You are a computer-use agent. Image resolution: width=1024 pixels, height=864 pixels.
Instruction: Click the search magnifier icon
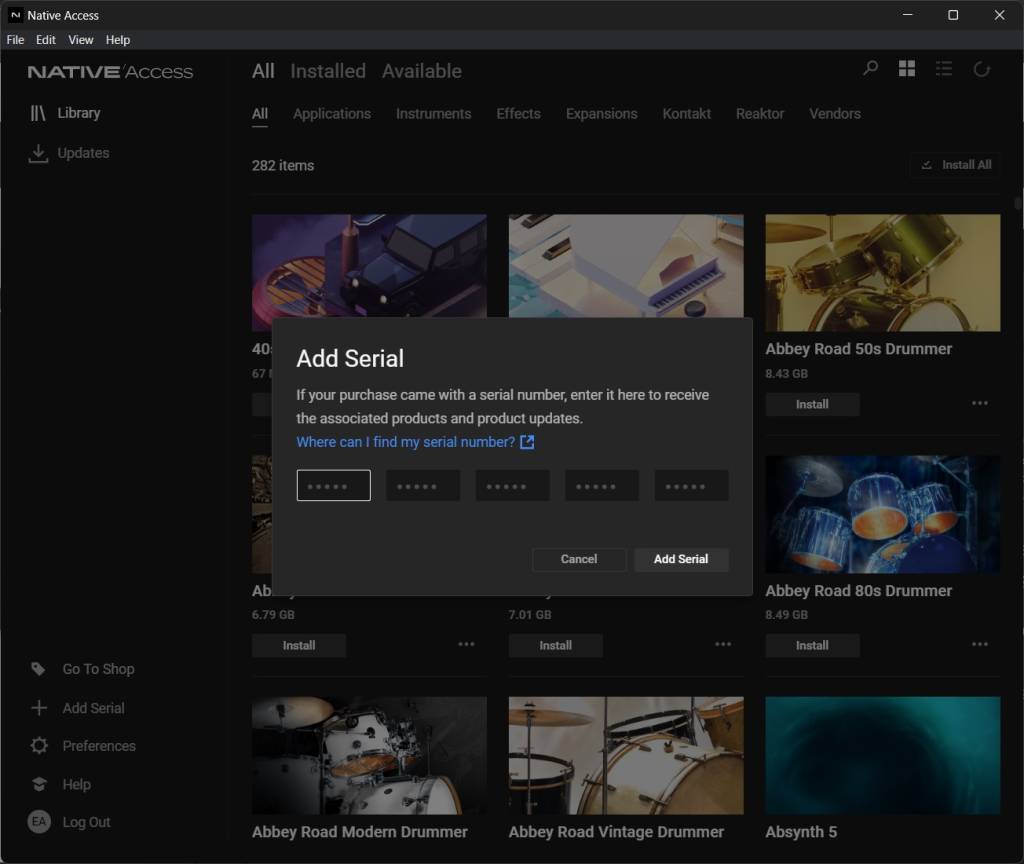(870, 68)
